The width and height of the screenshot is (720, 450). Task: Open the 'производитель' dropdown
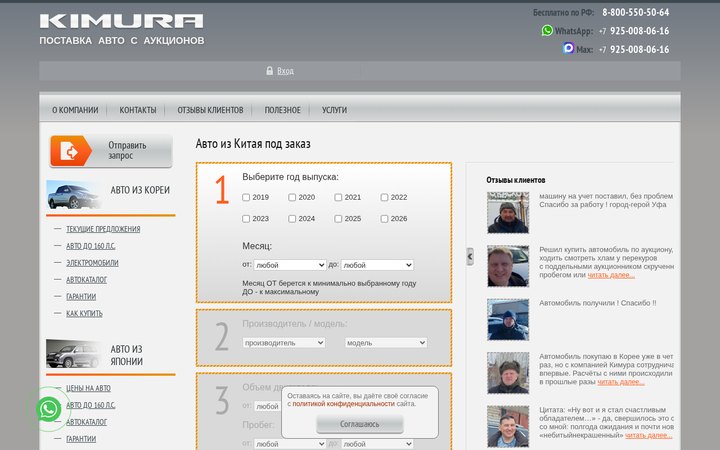coord(284,343)
